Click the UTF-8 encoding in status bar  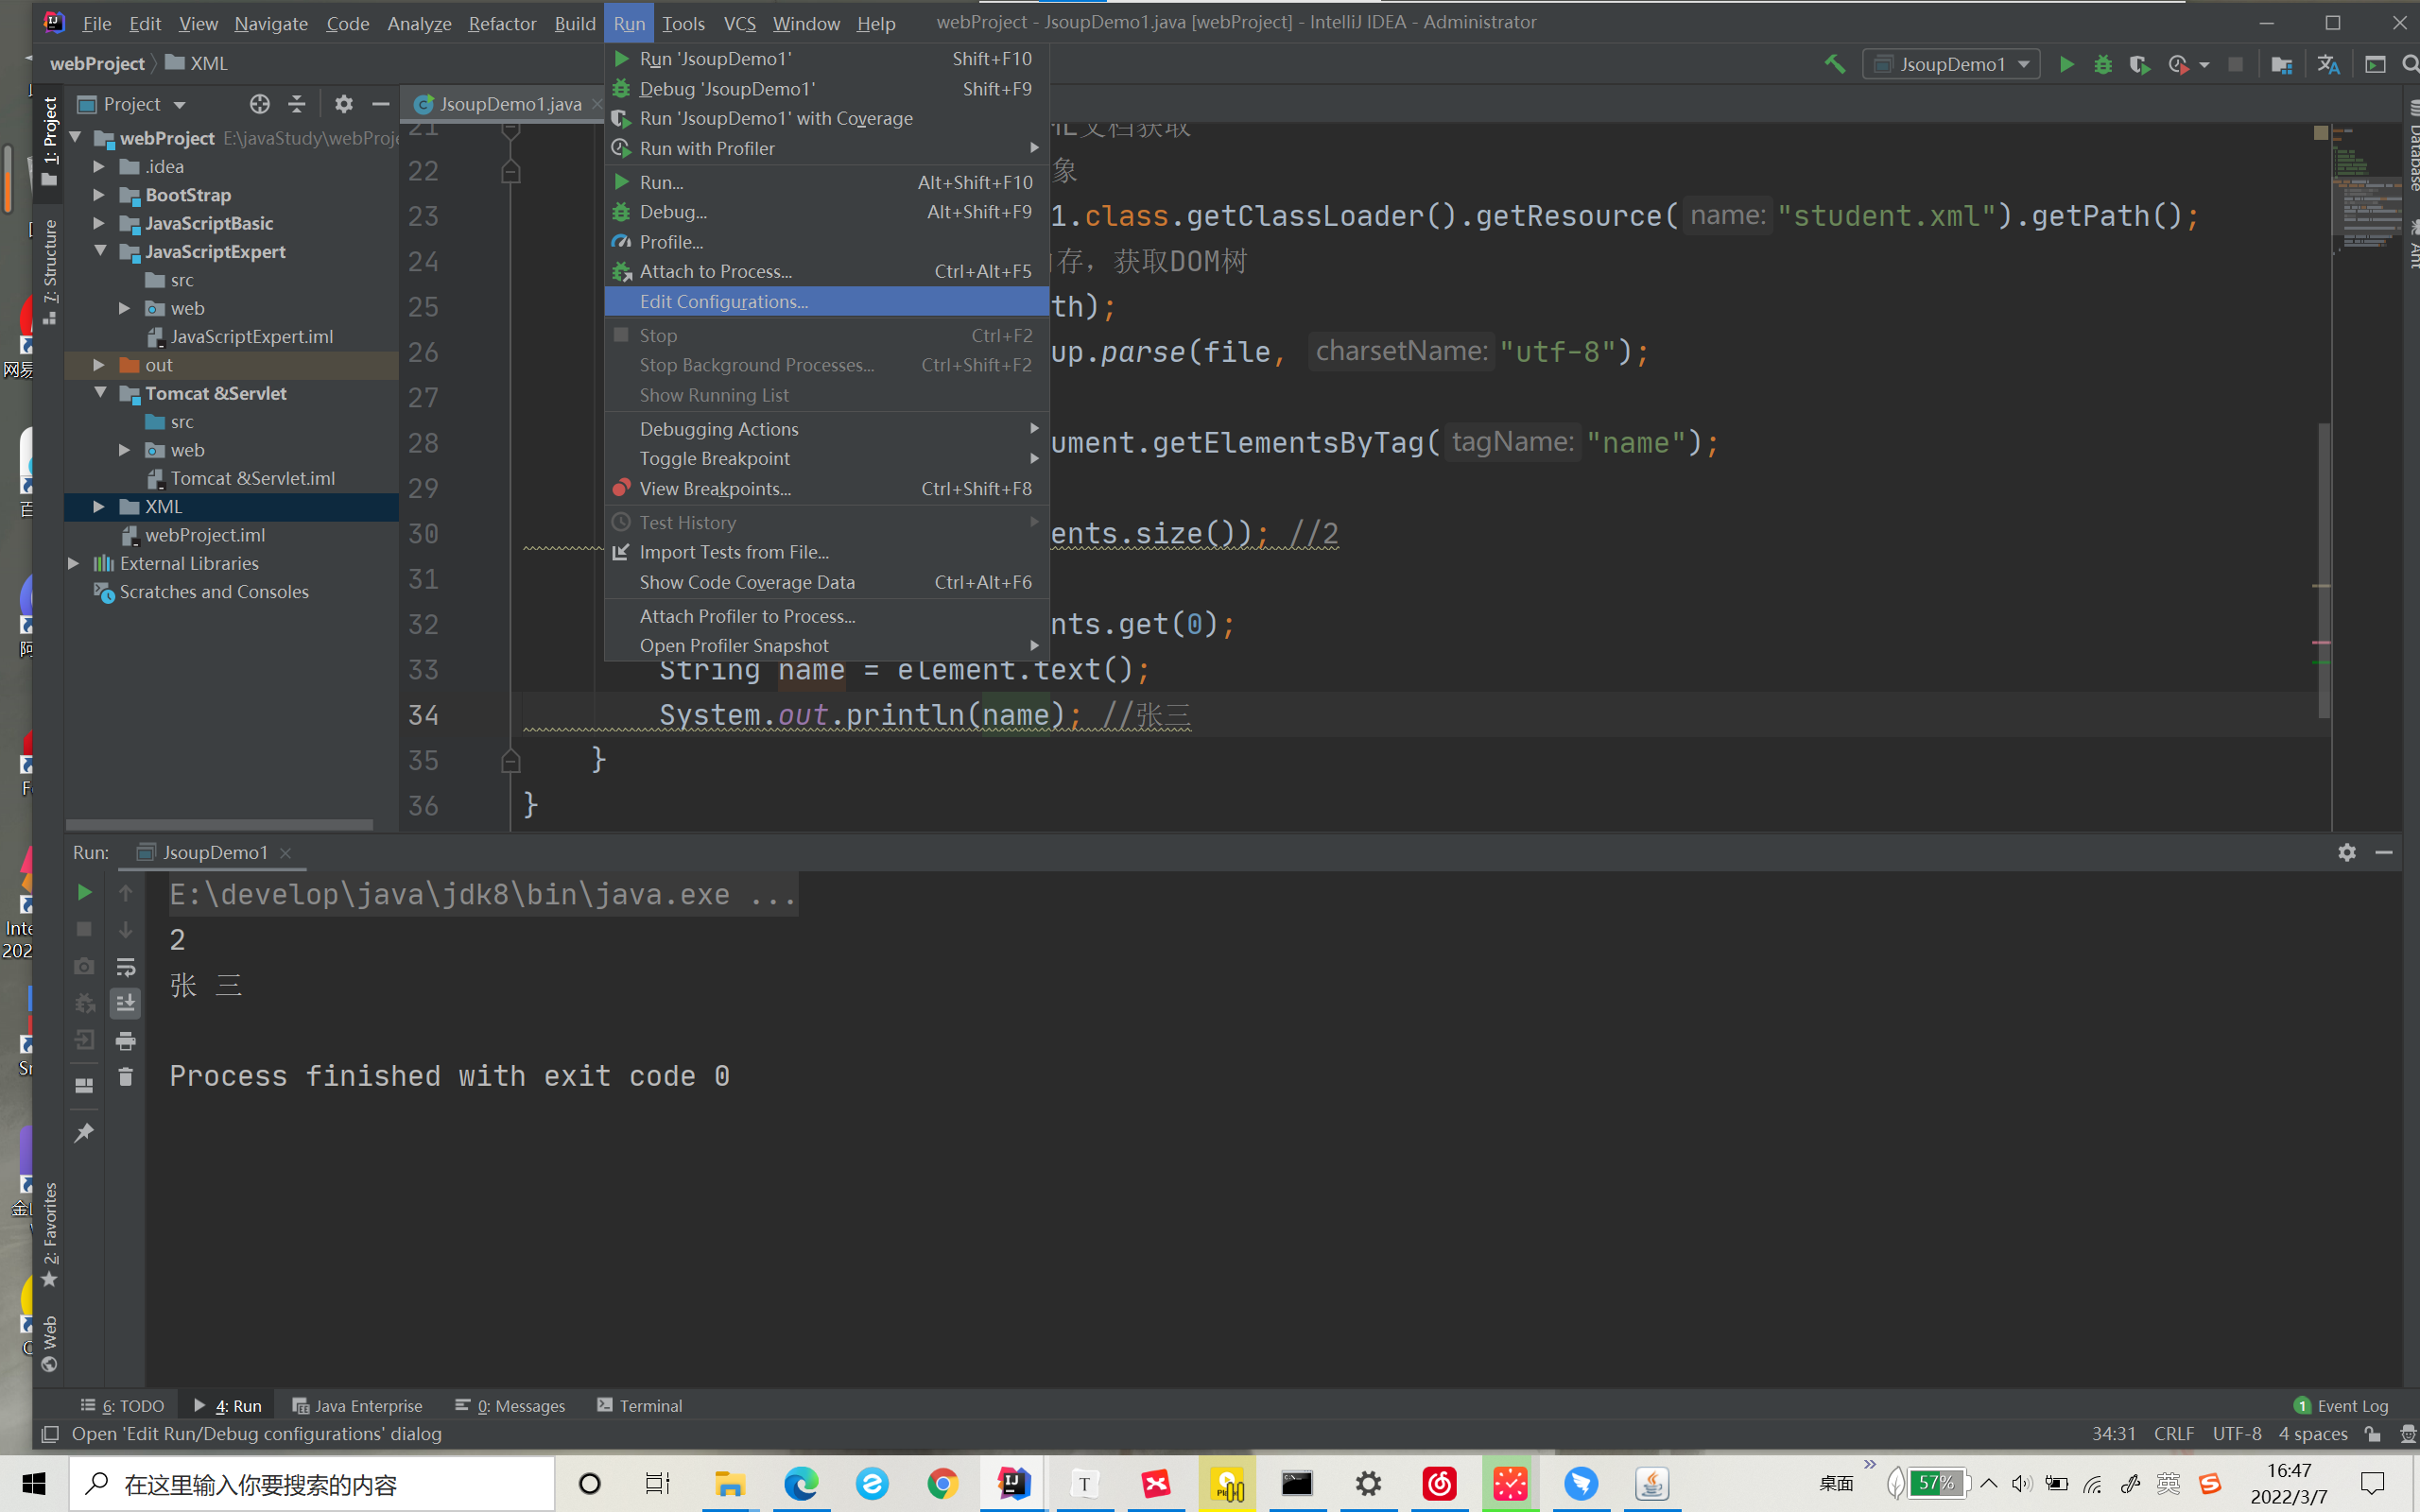coord(2237,1434)
